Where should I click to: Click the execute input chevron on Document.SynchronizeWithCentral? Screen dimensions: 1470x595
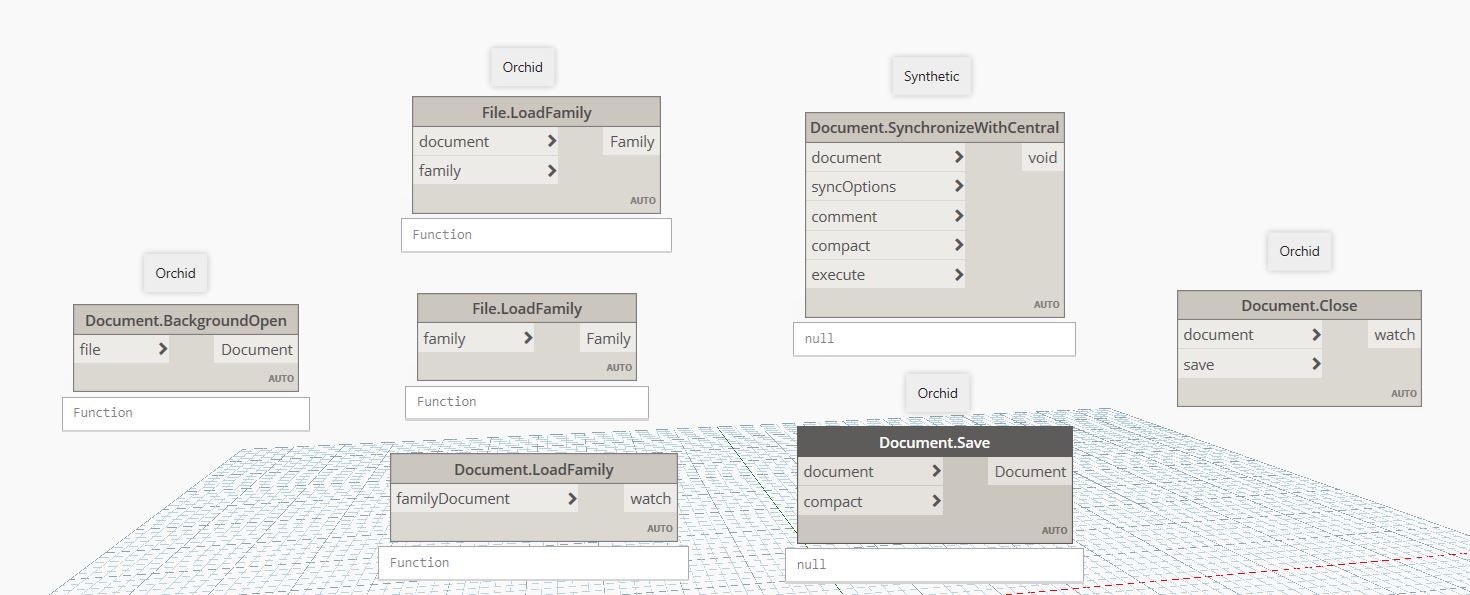pos(957,274)
